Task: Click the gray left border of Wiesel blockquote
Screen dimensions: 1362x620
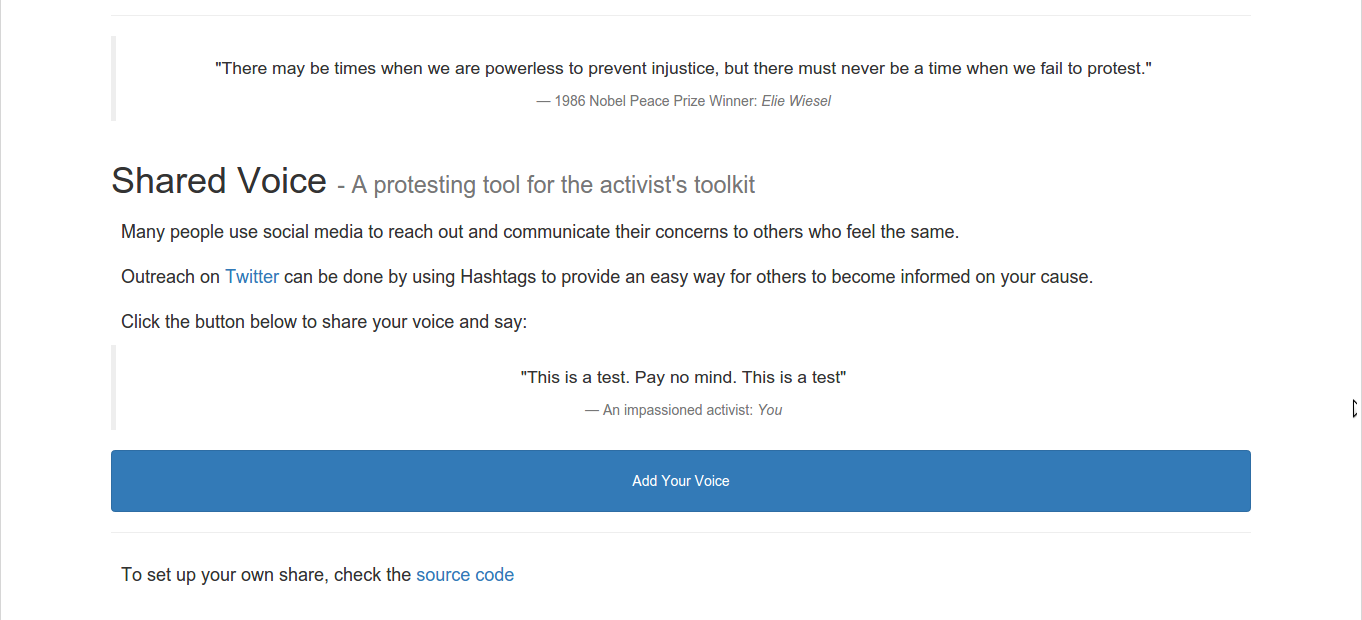Action: 113,78
